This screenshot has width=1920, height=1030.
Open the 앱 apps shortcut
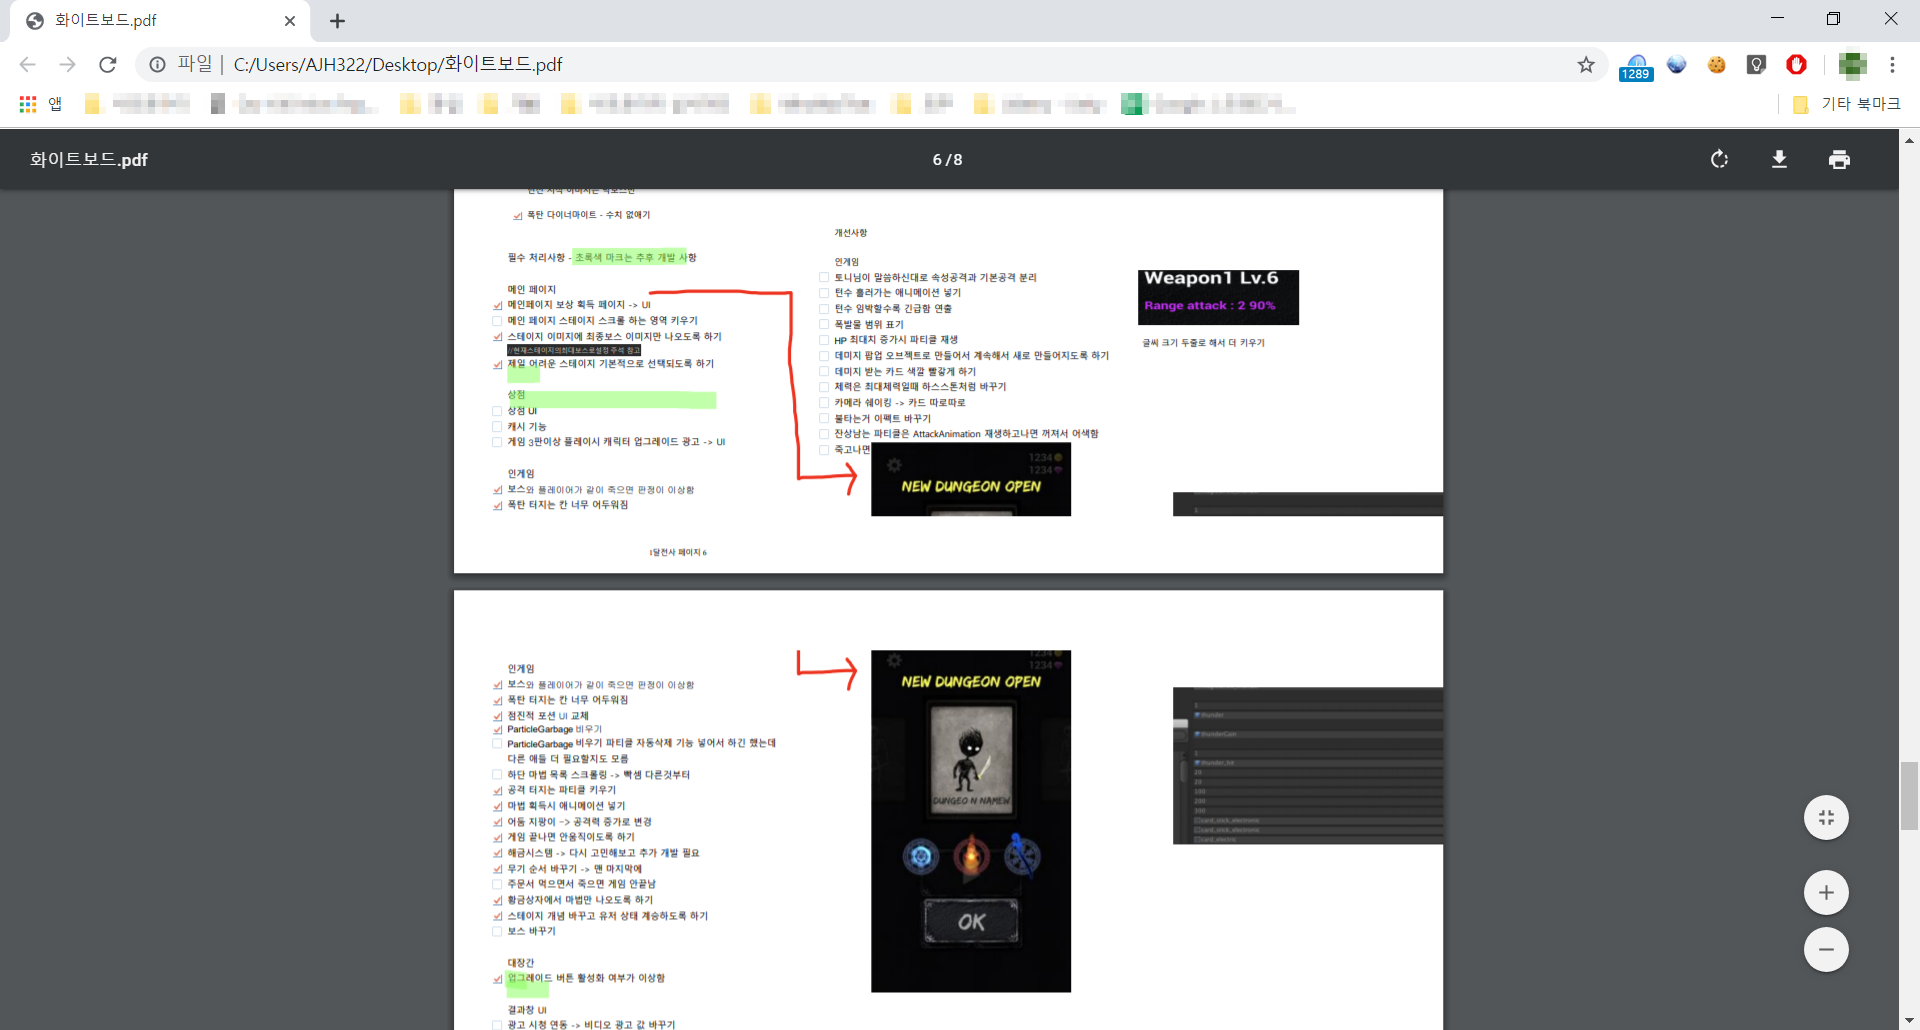(x=41, y=104)
